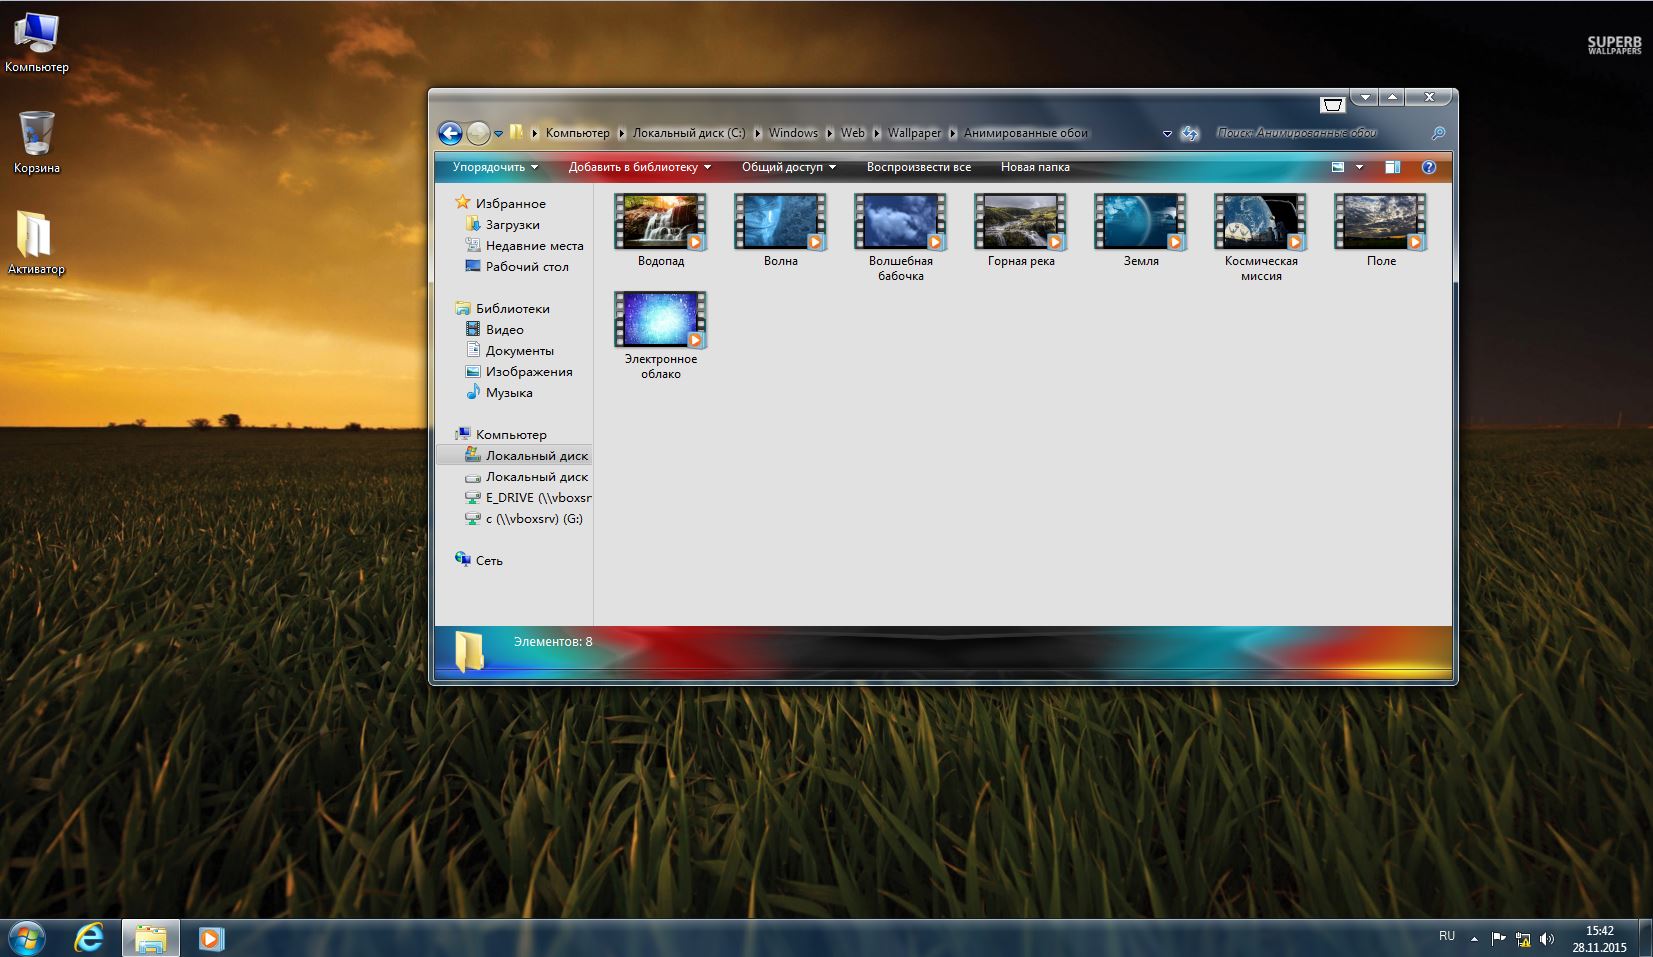Open the view options dropdown arrow

click(1359, 167)
